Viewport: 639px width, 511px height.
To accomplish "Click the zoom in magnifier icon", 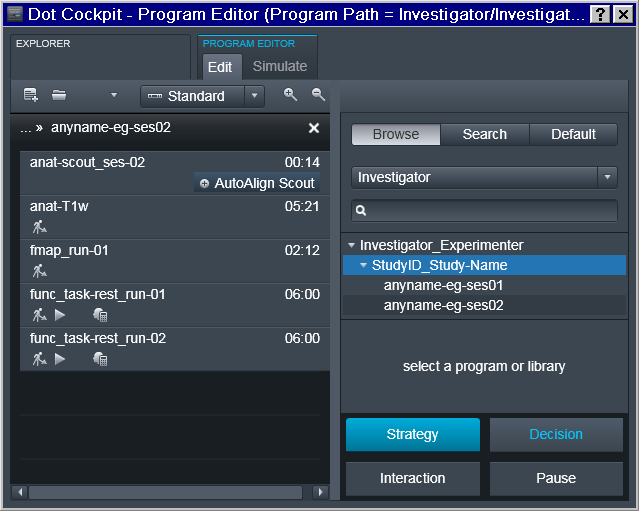I will point(290,95).
